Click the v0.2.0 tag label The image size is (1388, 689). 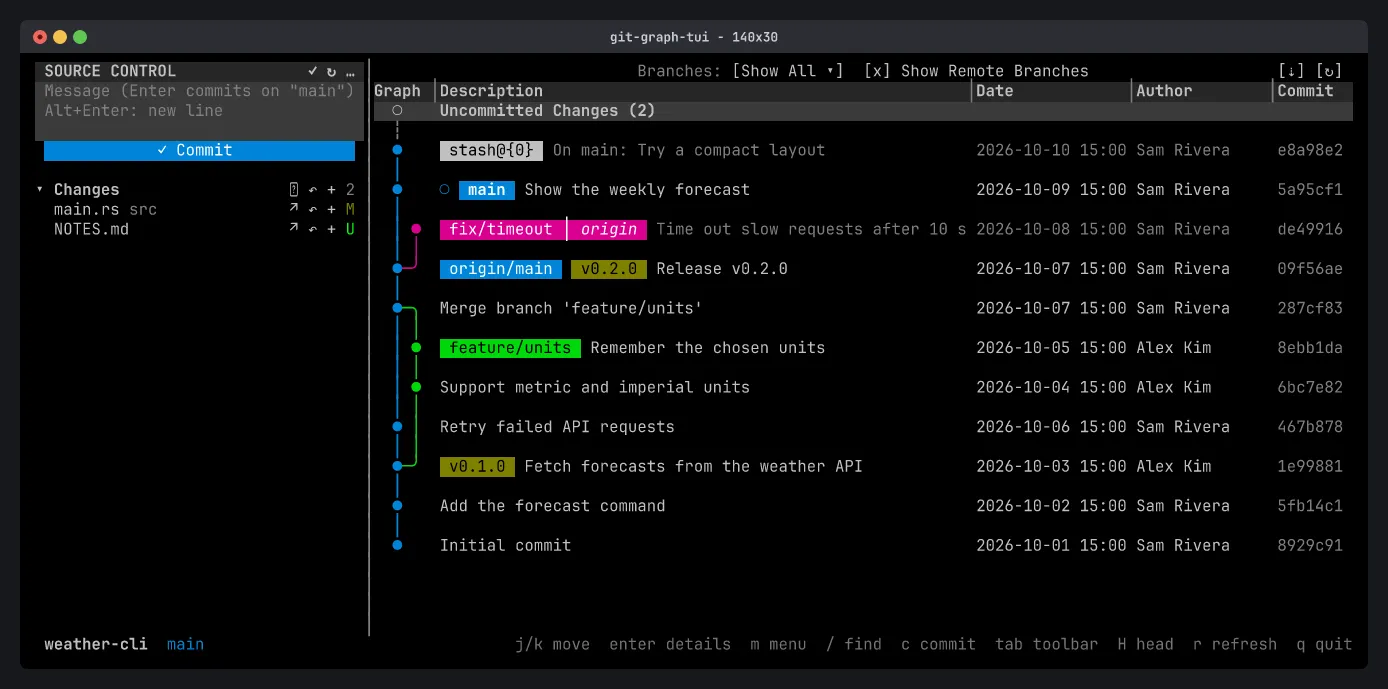click(609, 269)
